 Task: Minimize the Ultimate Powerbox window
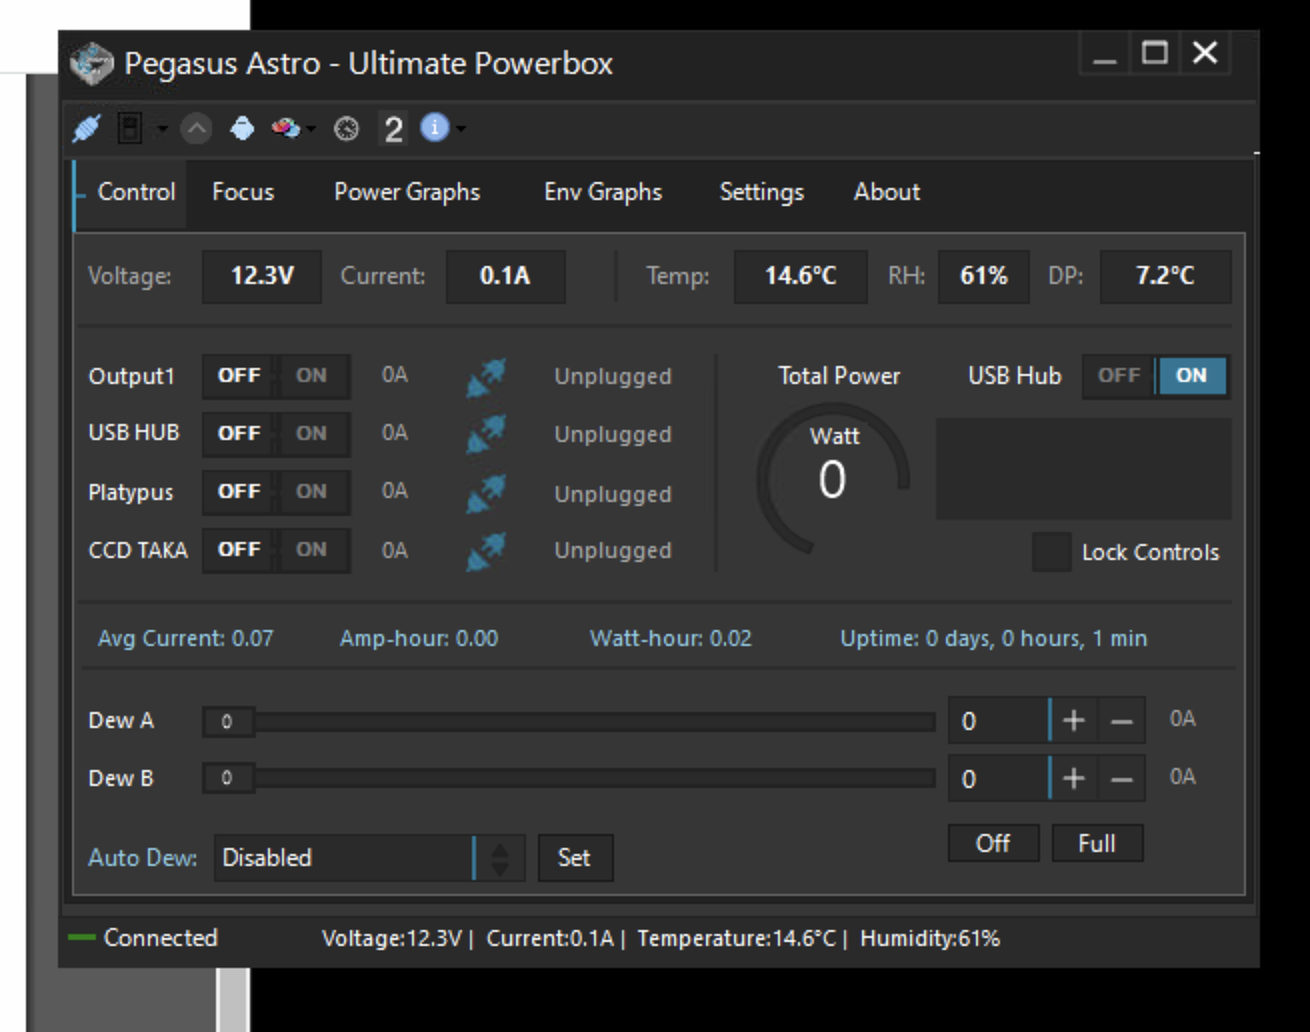[x=1105, y=54]
